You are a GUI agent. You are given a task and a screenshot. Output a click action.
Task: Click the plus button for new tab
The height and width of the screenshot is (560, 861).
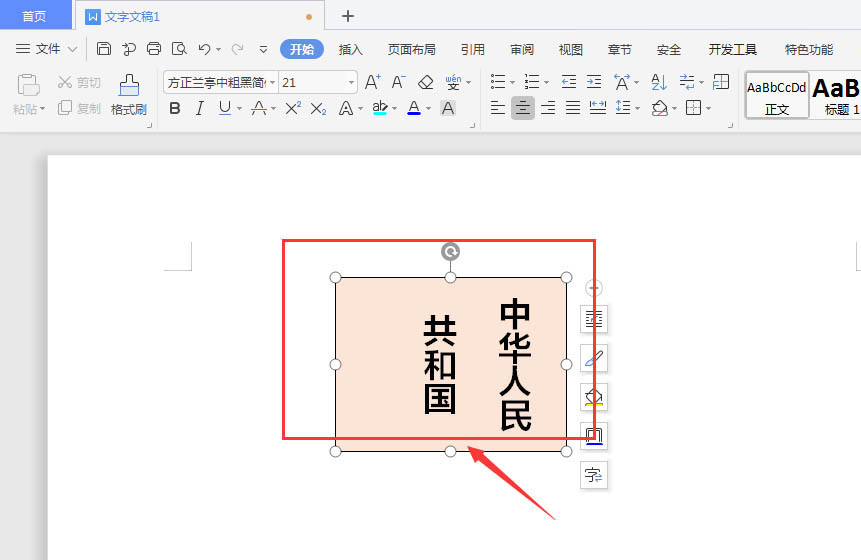(x=348, y=16)
